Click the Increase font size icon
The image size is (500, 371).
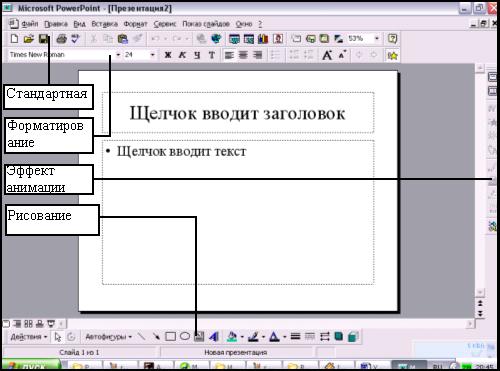327,55
